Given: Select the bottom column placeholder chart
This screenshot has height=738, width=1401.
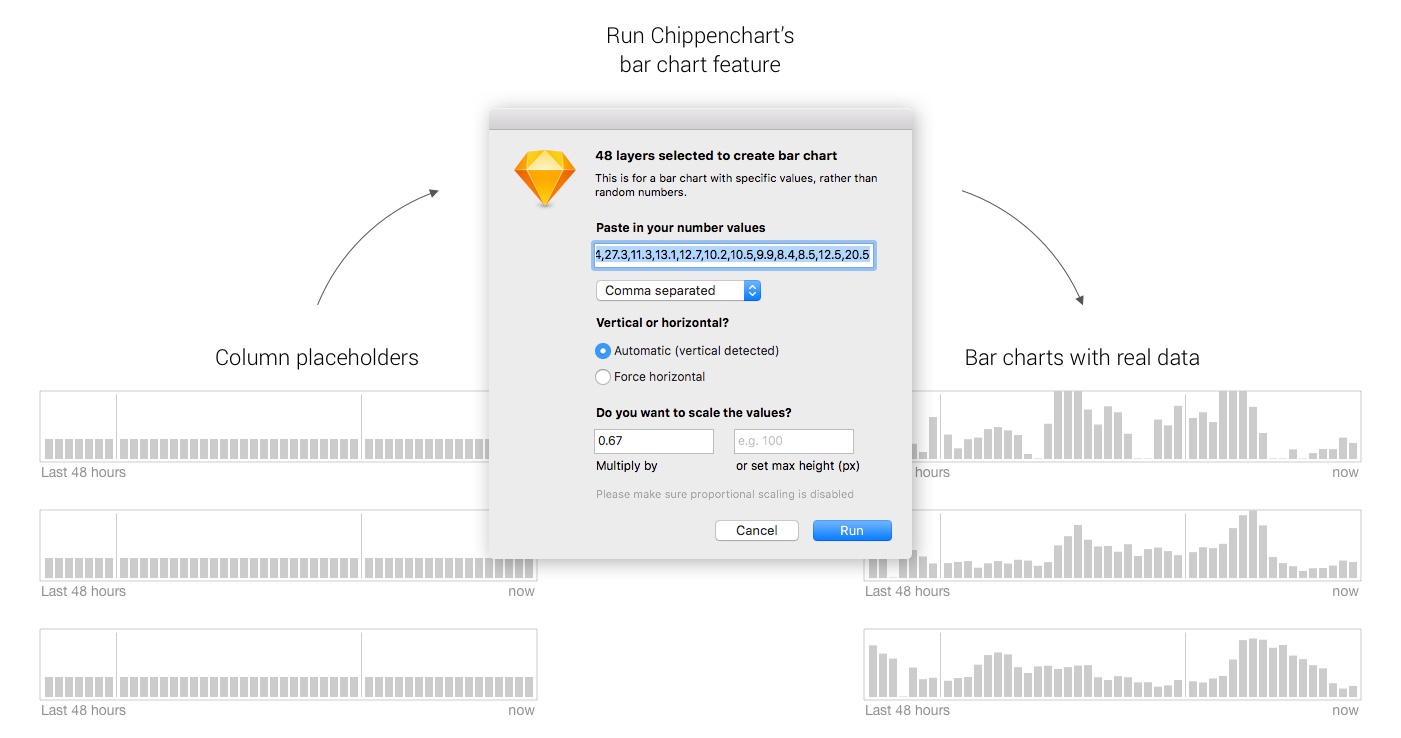Looking at the screenshot, I should pyautogui.click(x=288, y=665).
